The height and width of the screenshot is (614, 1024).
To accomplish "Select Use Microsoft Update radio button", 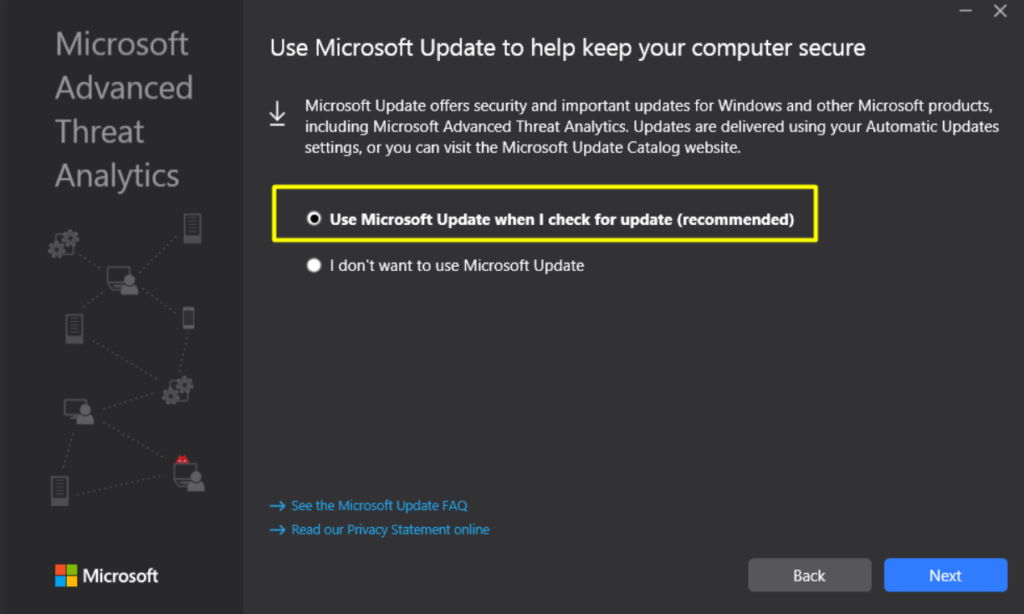I will point(314,219).
